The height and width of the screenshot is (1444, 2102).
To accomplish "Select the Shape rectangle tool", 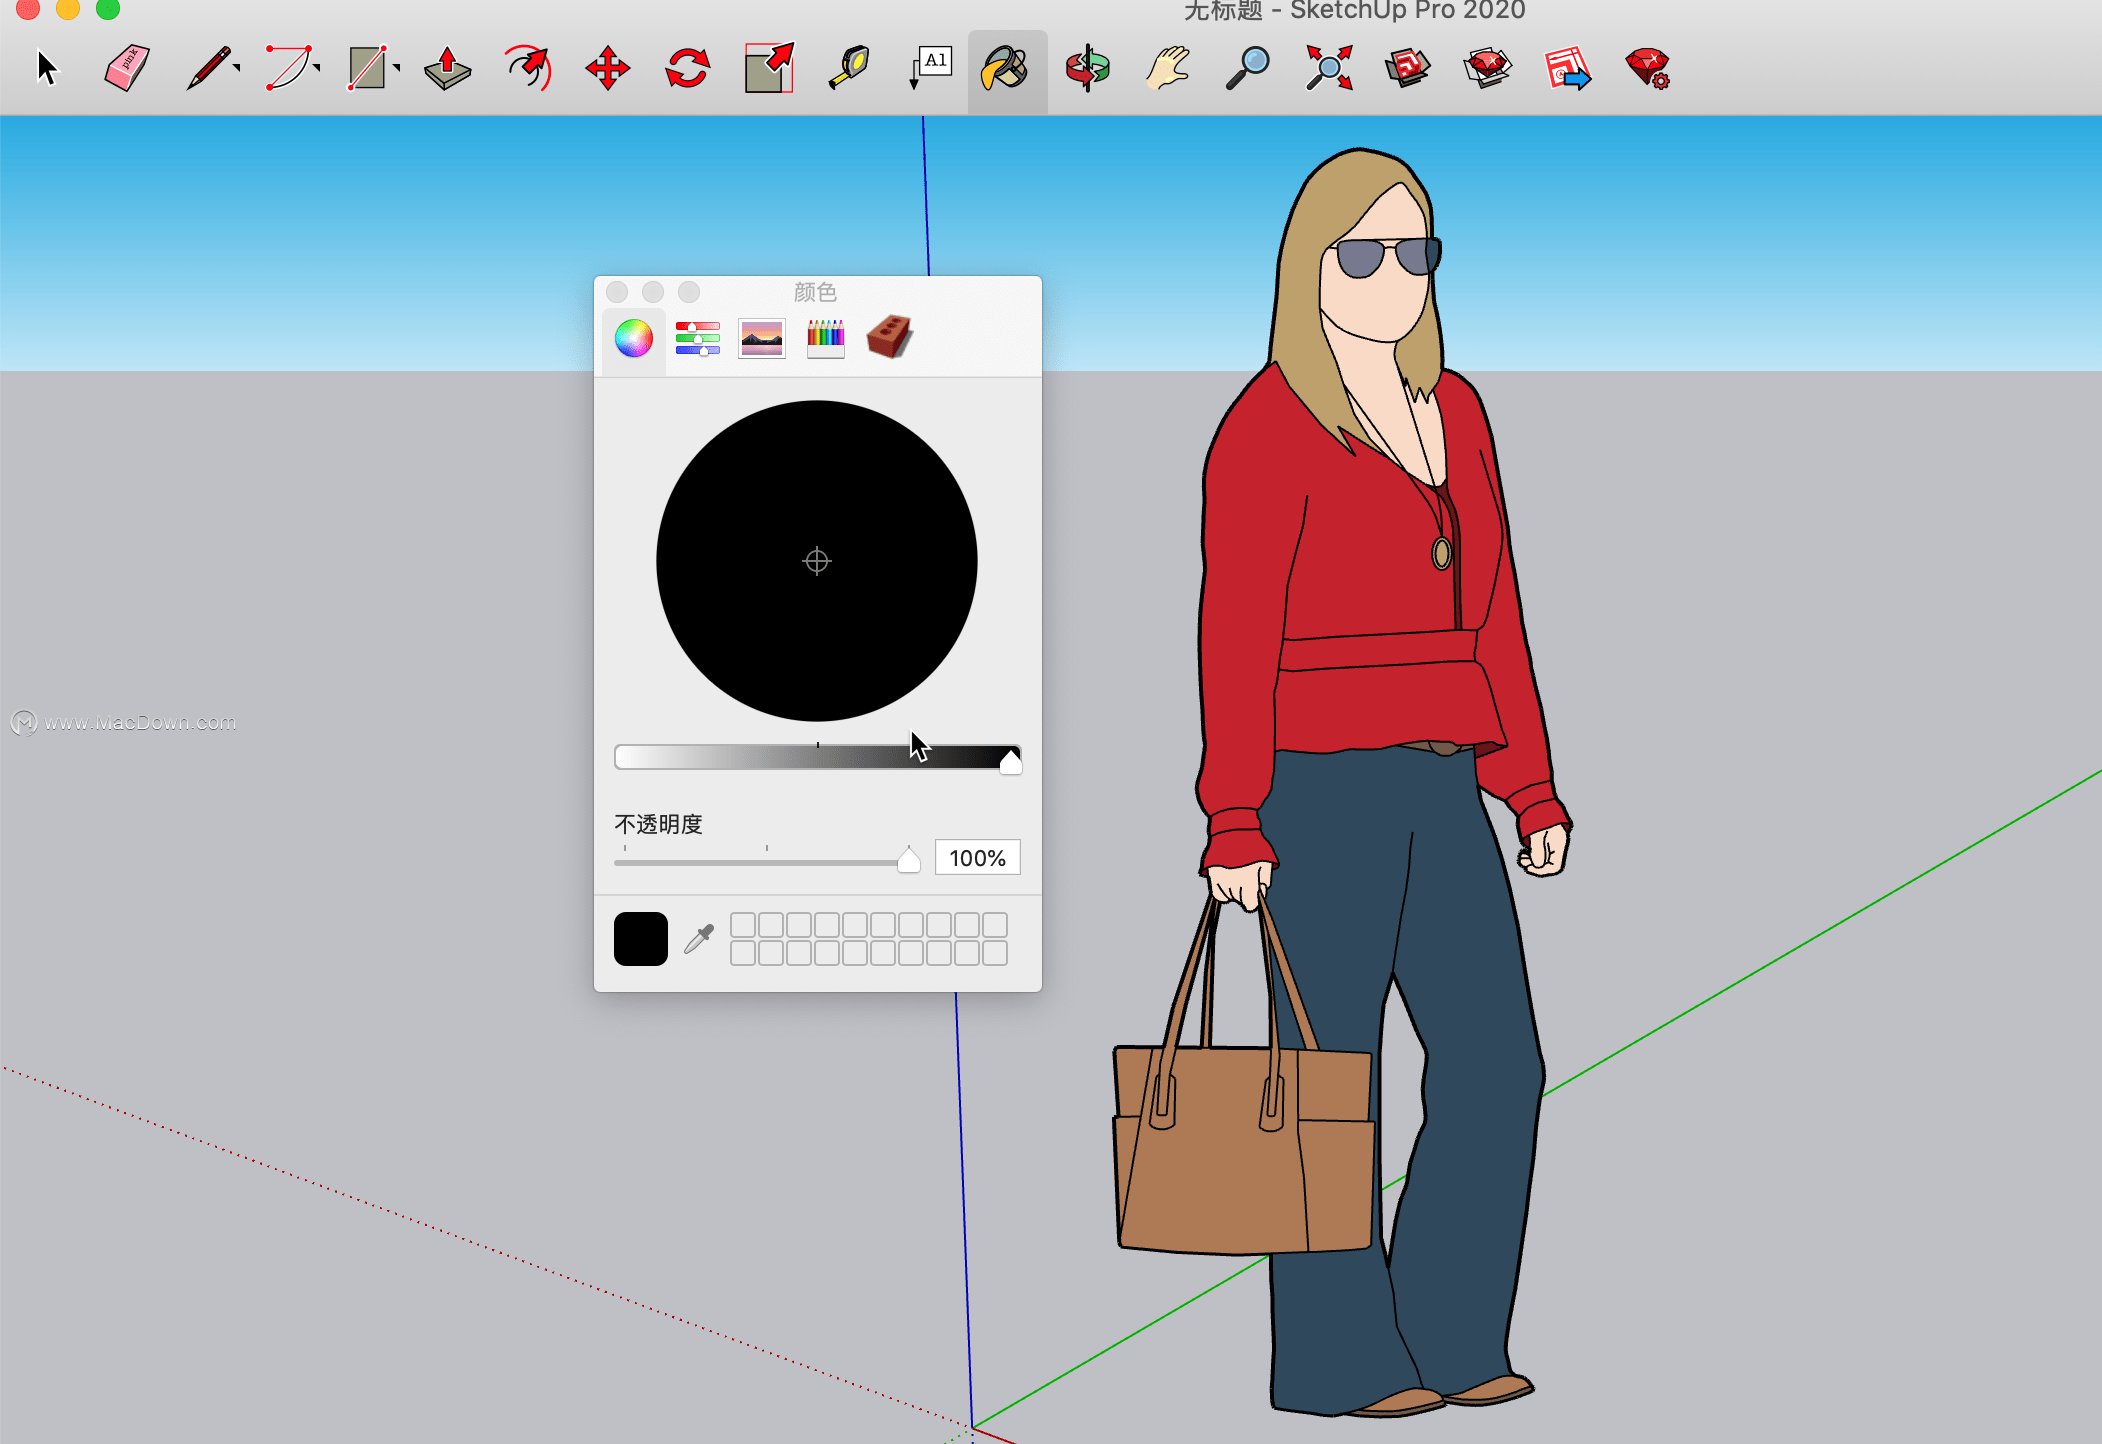I will click(367, 69).
